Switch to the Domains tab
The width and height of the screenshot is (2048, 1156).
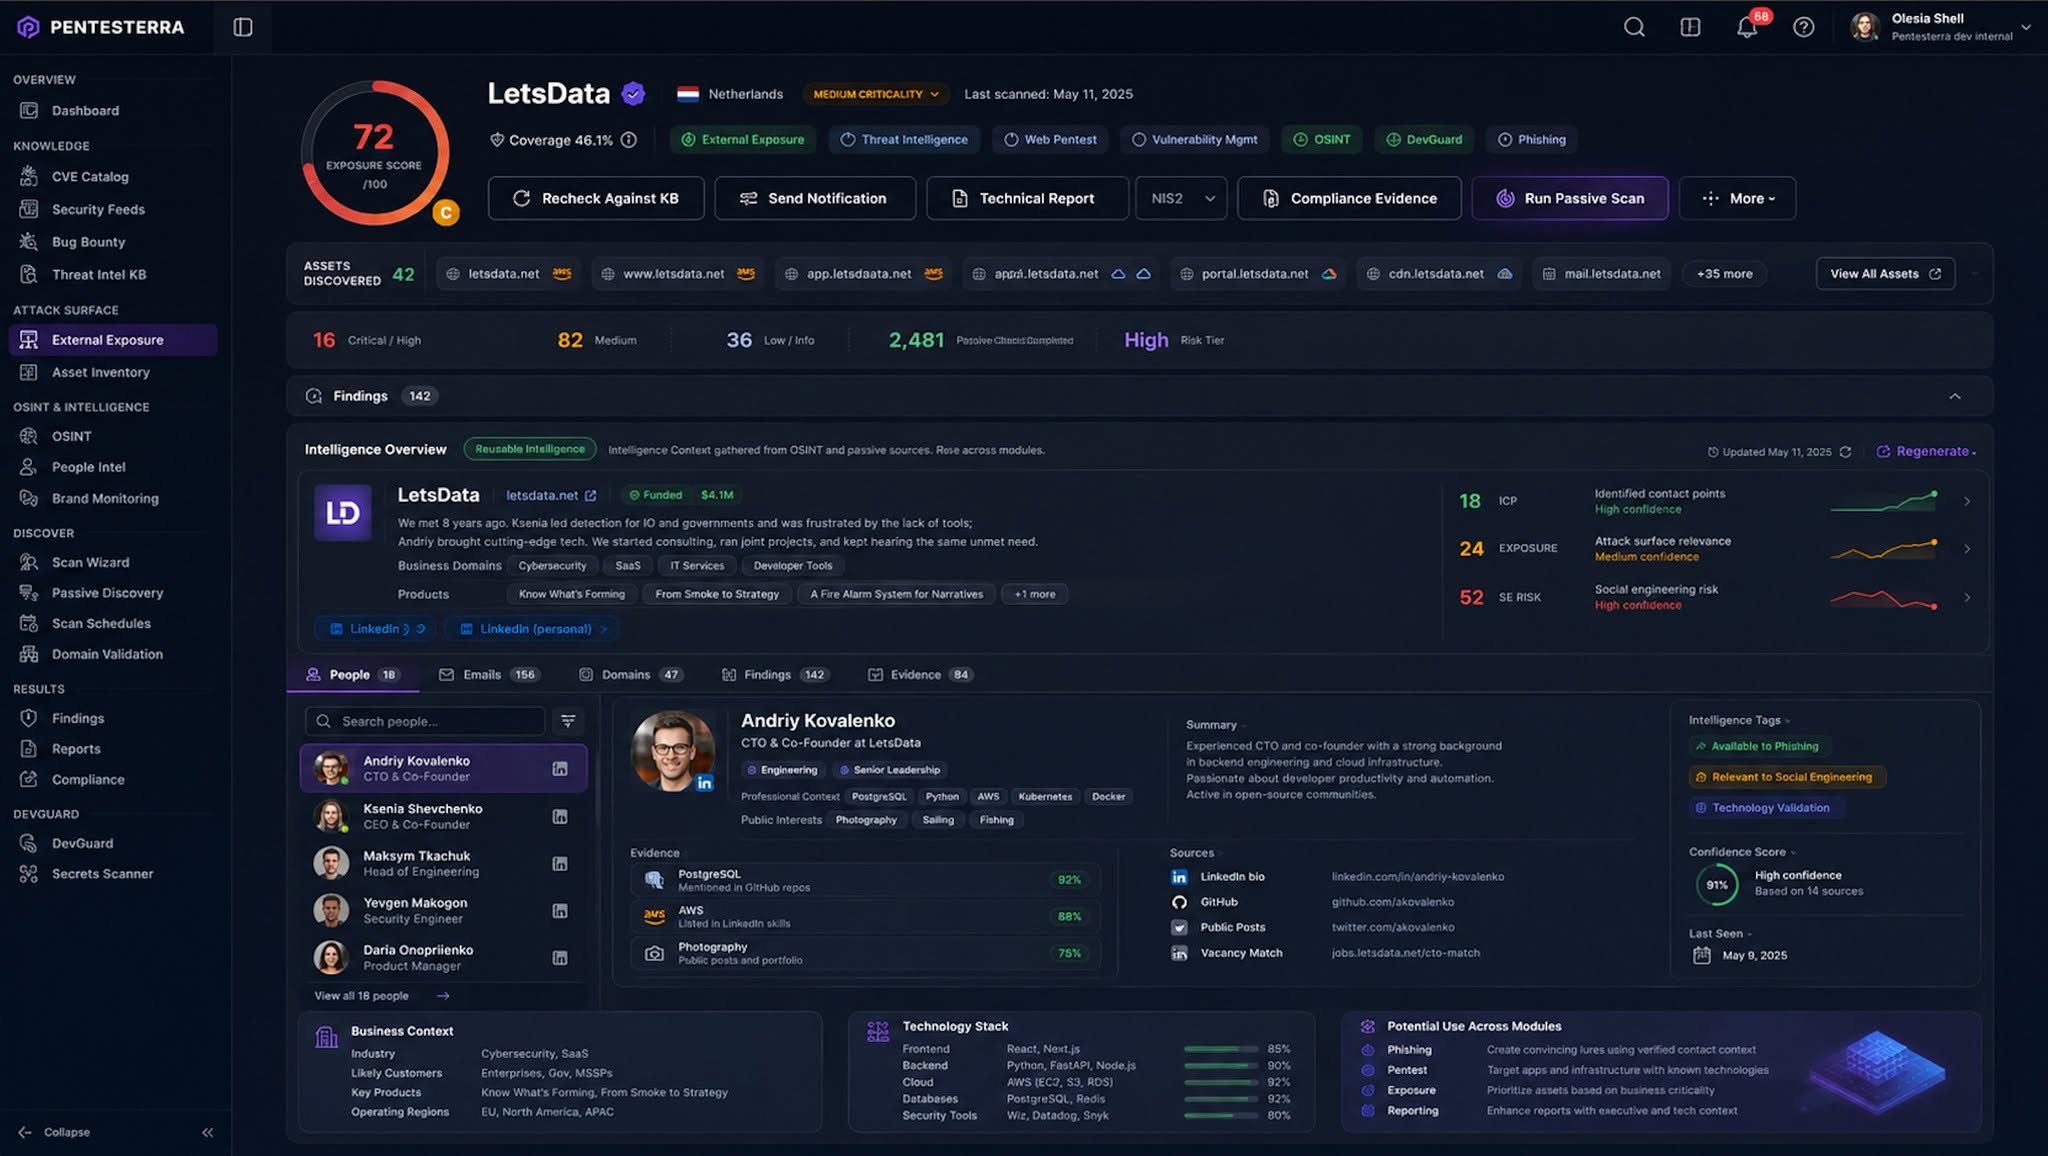631,675
